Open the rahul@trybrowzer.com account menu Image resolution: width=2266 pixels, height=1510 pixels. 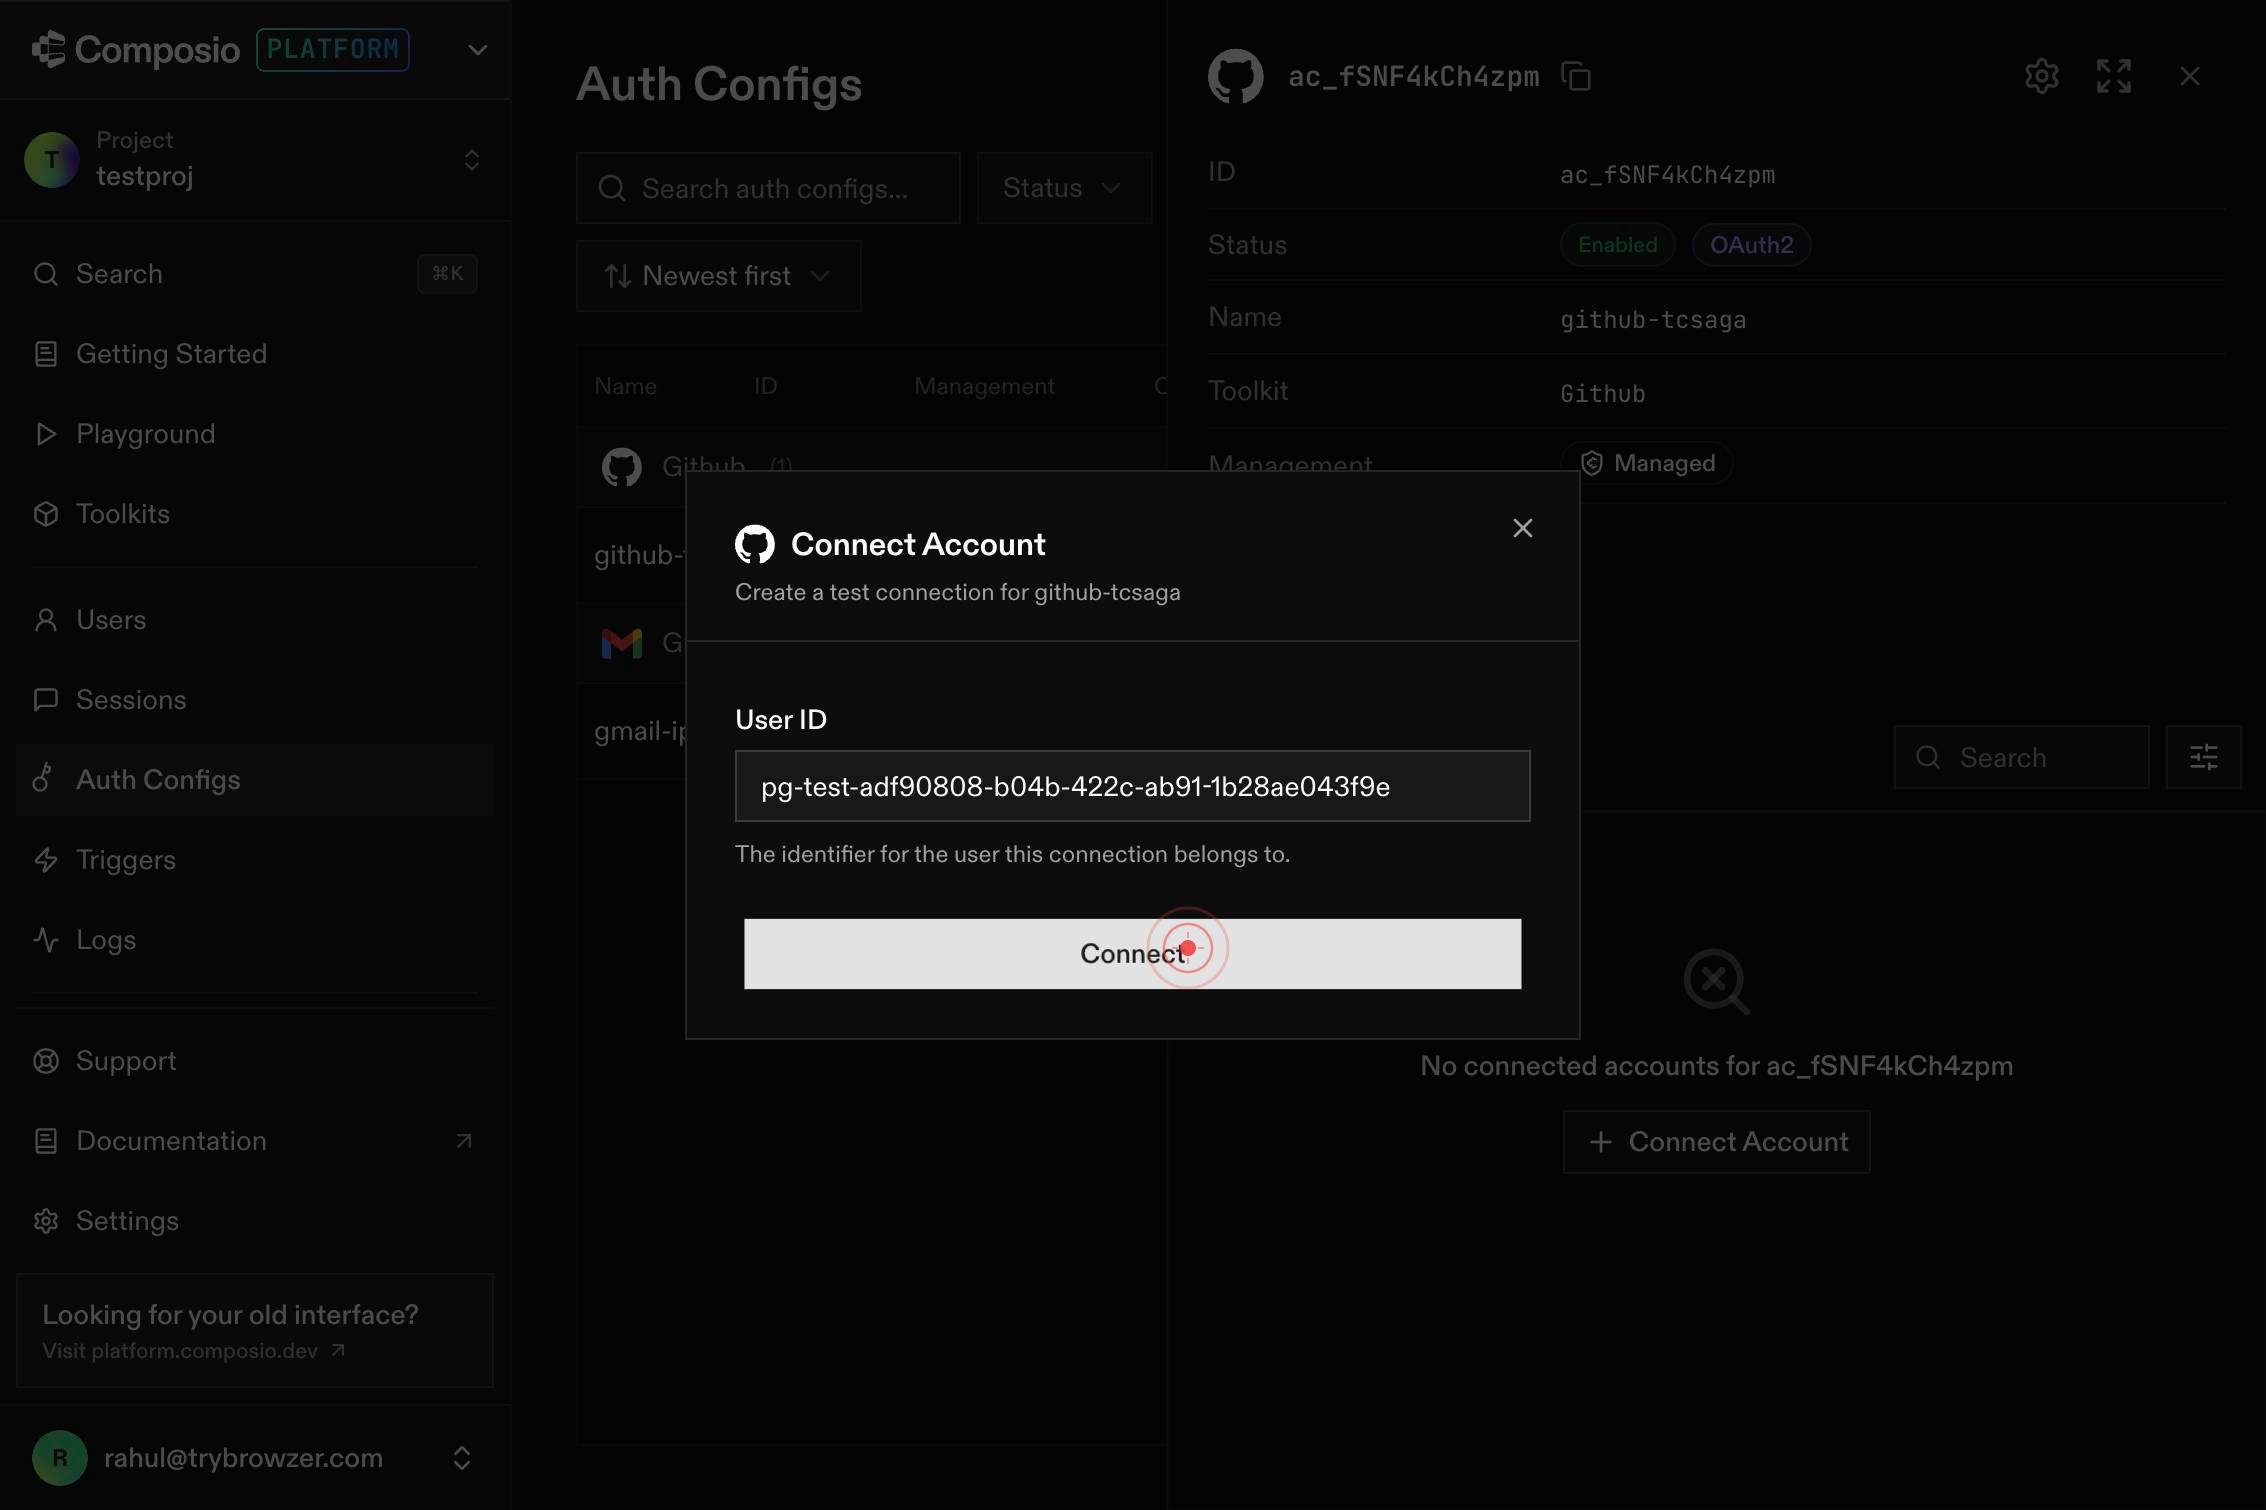point(254,1458)
